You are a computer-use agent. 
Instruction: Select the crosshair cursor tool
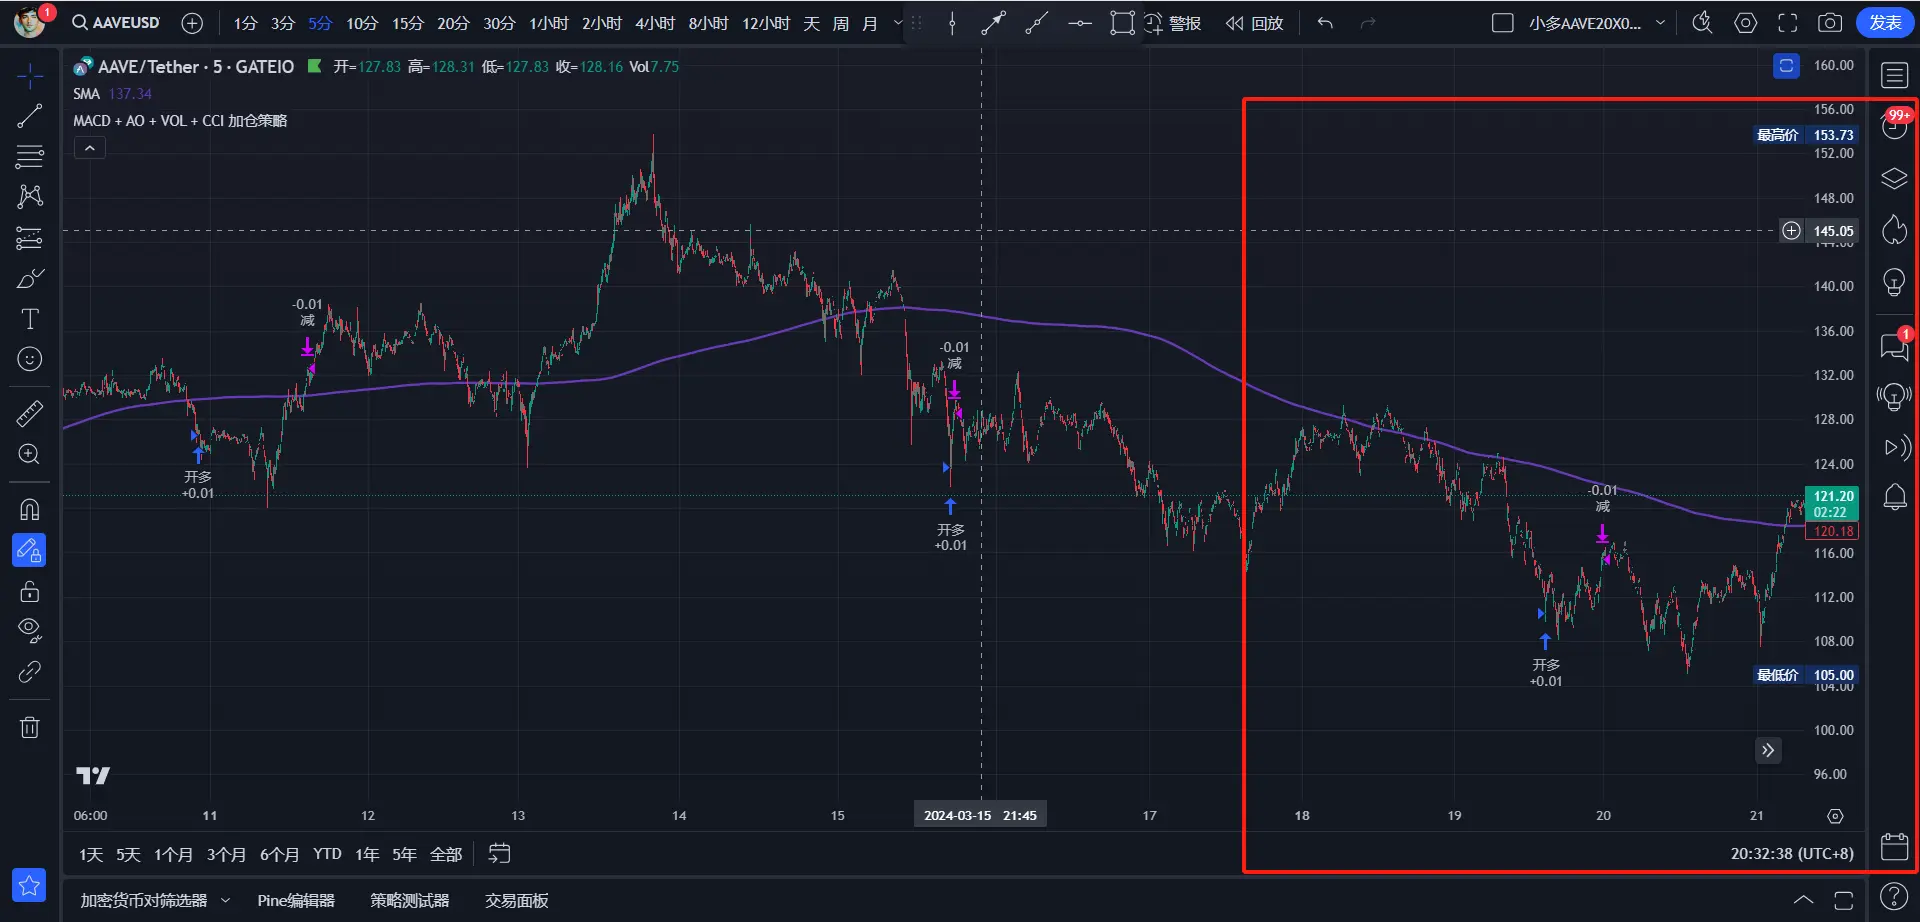click(x=30, y=75)
